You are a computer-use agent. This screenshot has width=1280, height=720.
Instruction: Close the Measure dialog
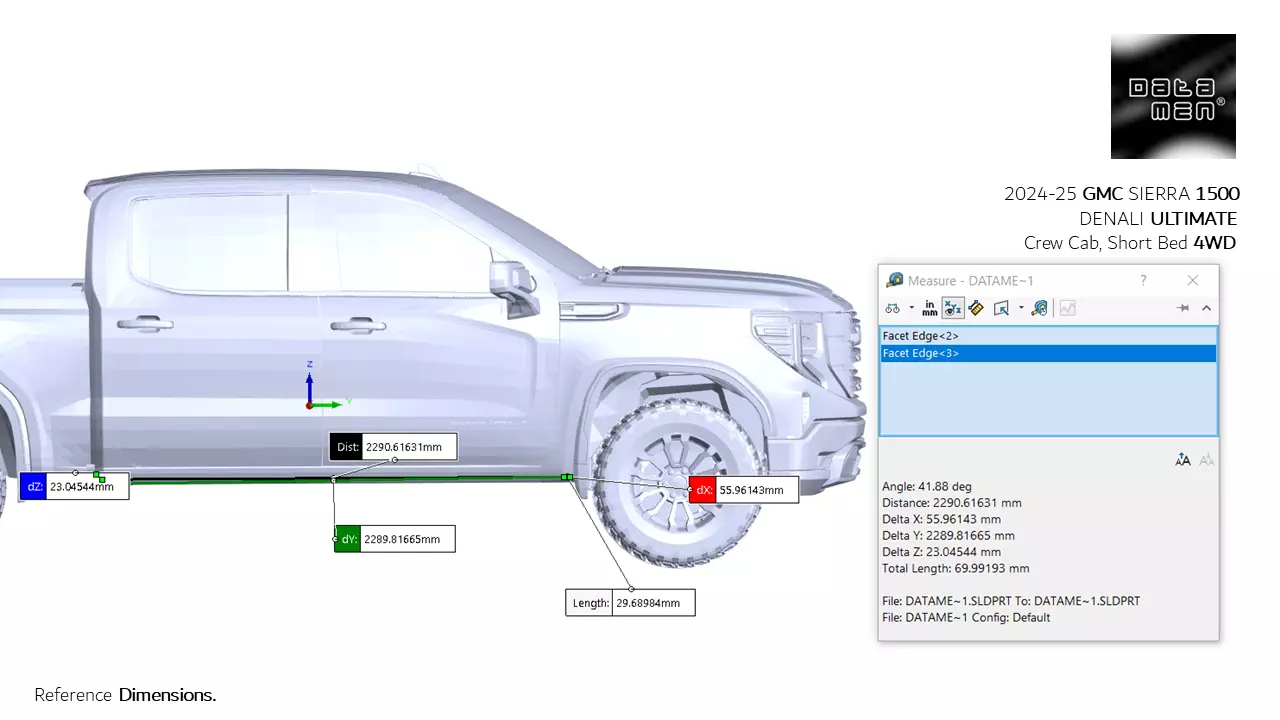pyautogui.click(x=1192, y=280)
